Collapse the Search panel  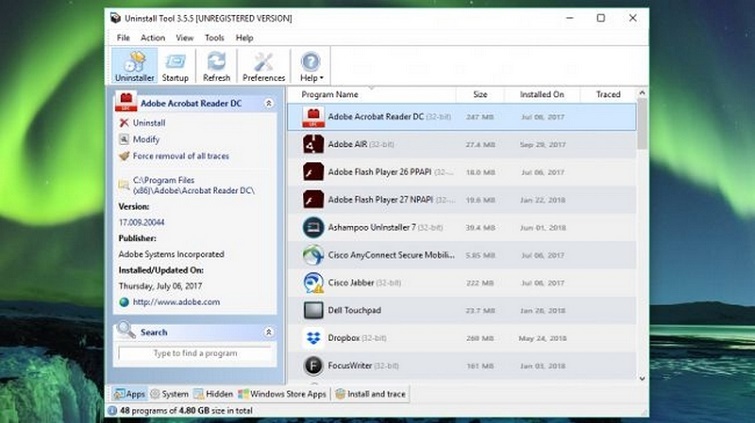pyautogui.click(x=268, y=332)
